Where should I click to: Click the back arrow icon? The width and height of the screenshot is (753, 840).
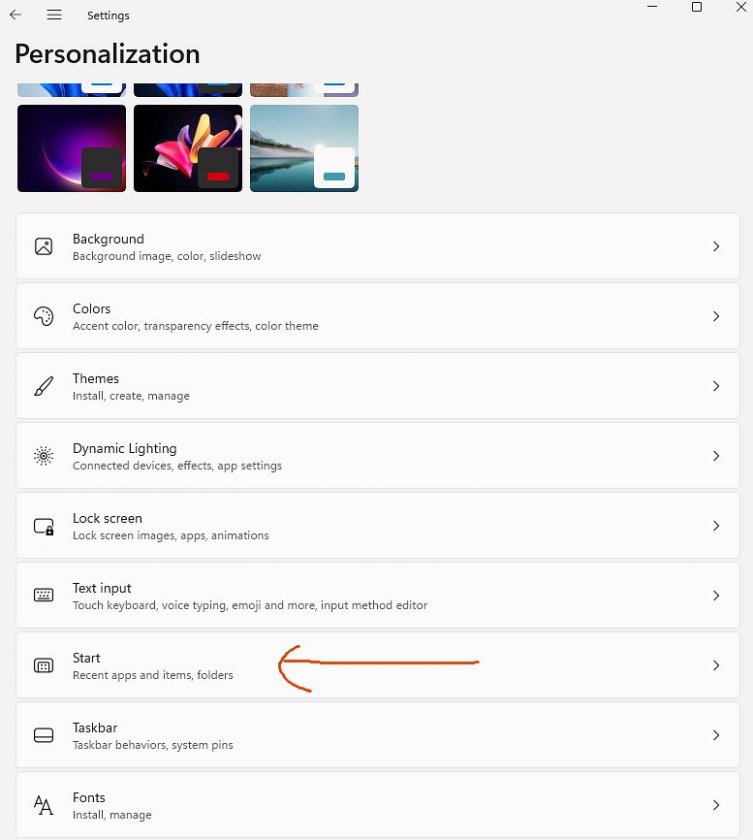(16, 15)
